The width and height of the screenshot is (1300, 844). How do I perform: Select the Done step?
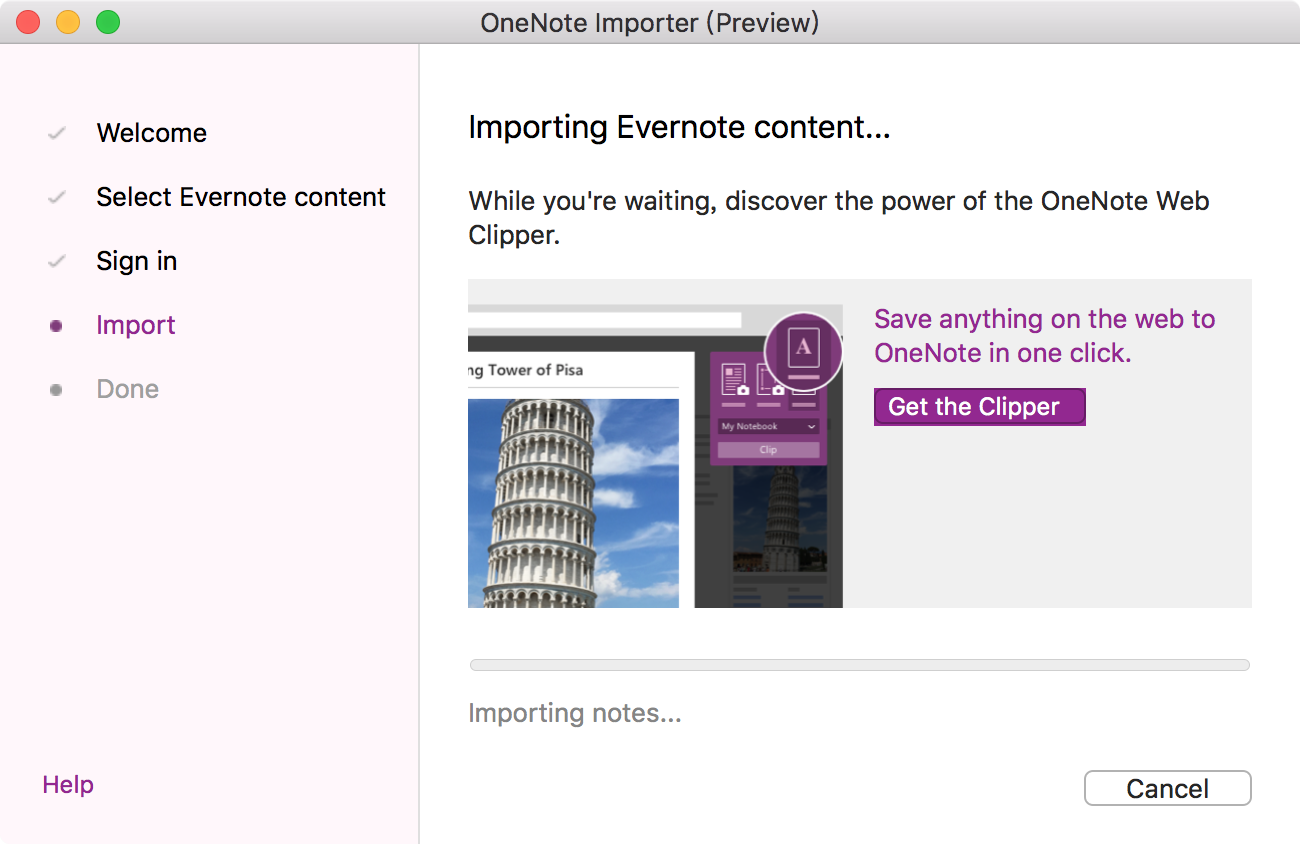pyautogui.click(x=127, y=389)
